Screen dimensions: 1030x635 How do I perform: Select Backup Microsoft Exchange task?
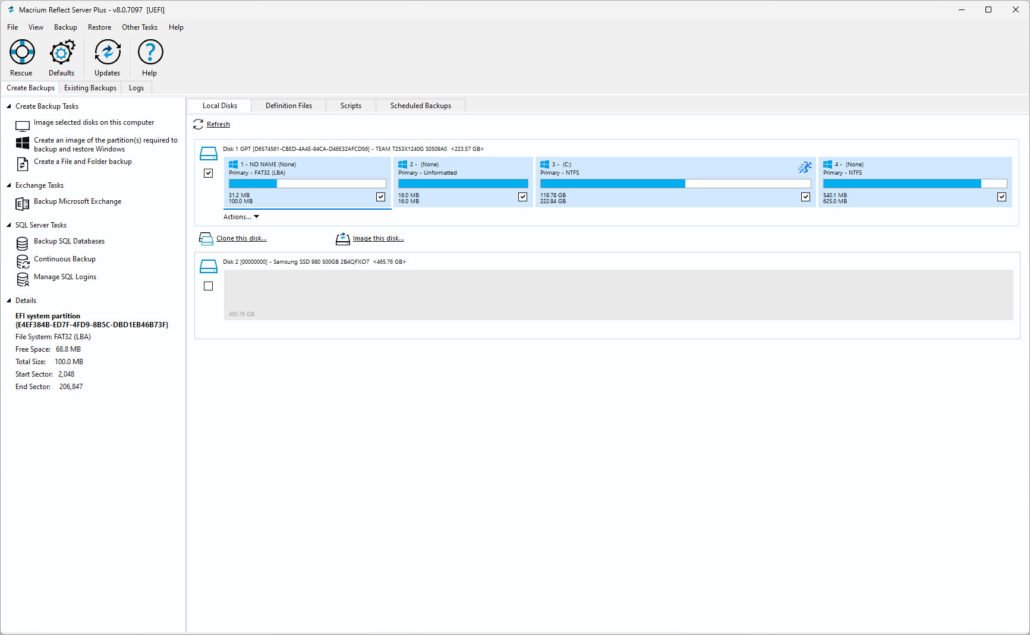(77, 202)
